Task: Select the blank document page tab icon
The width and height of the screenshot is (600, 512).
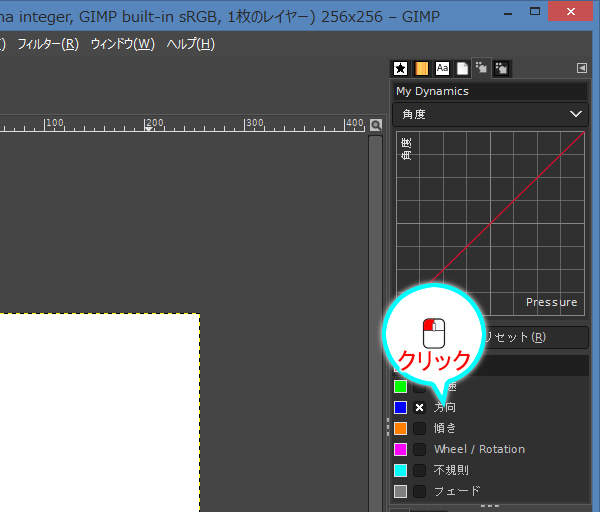Action: coord(462,69)
